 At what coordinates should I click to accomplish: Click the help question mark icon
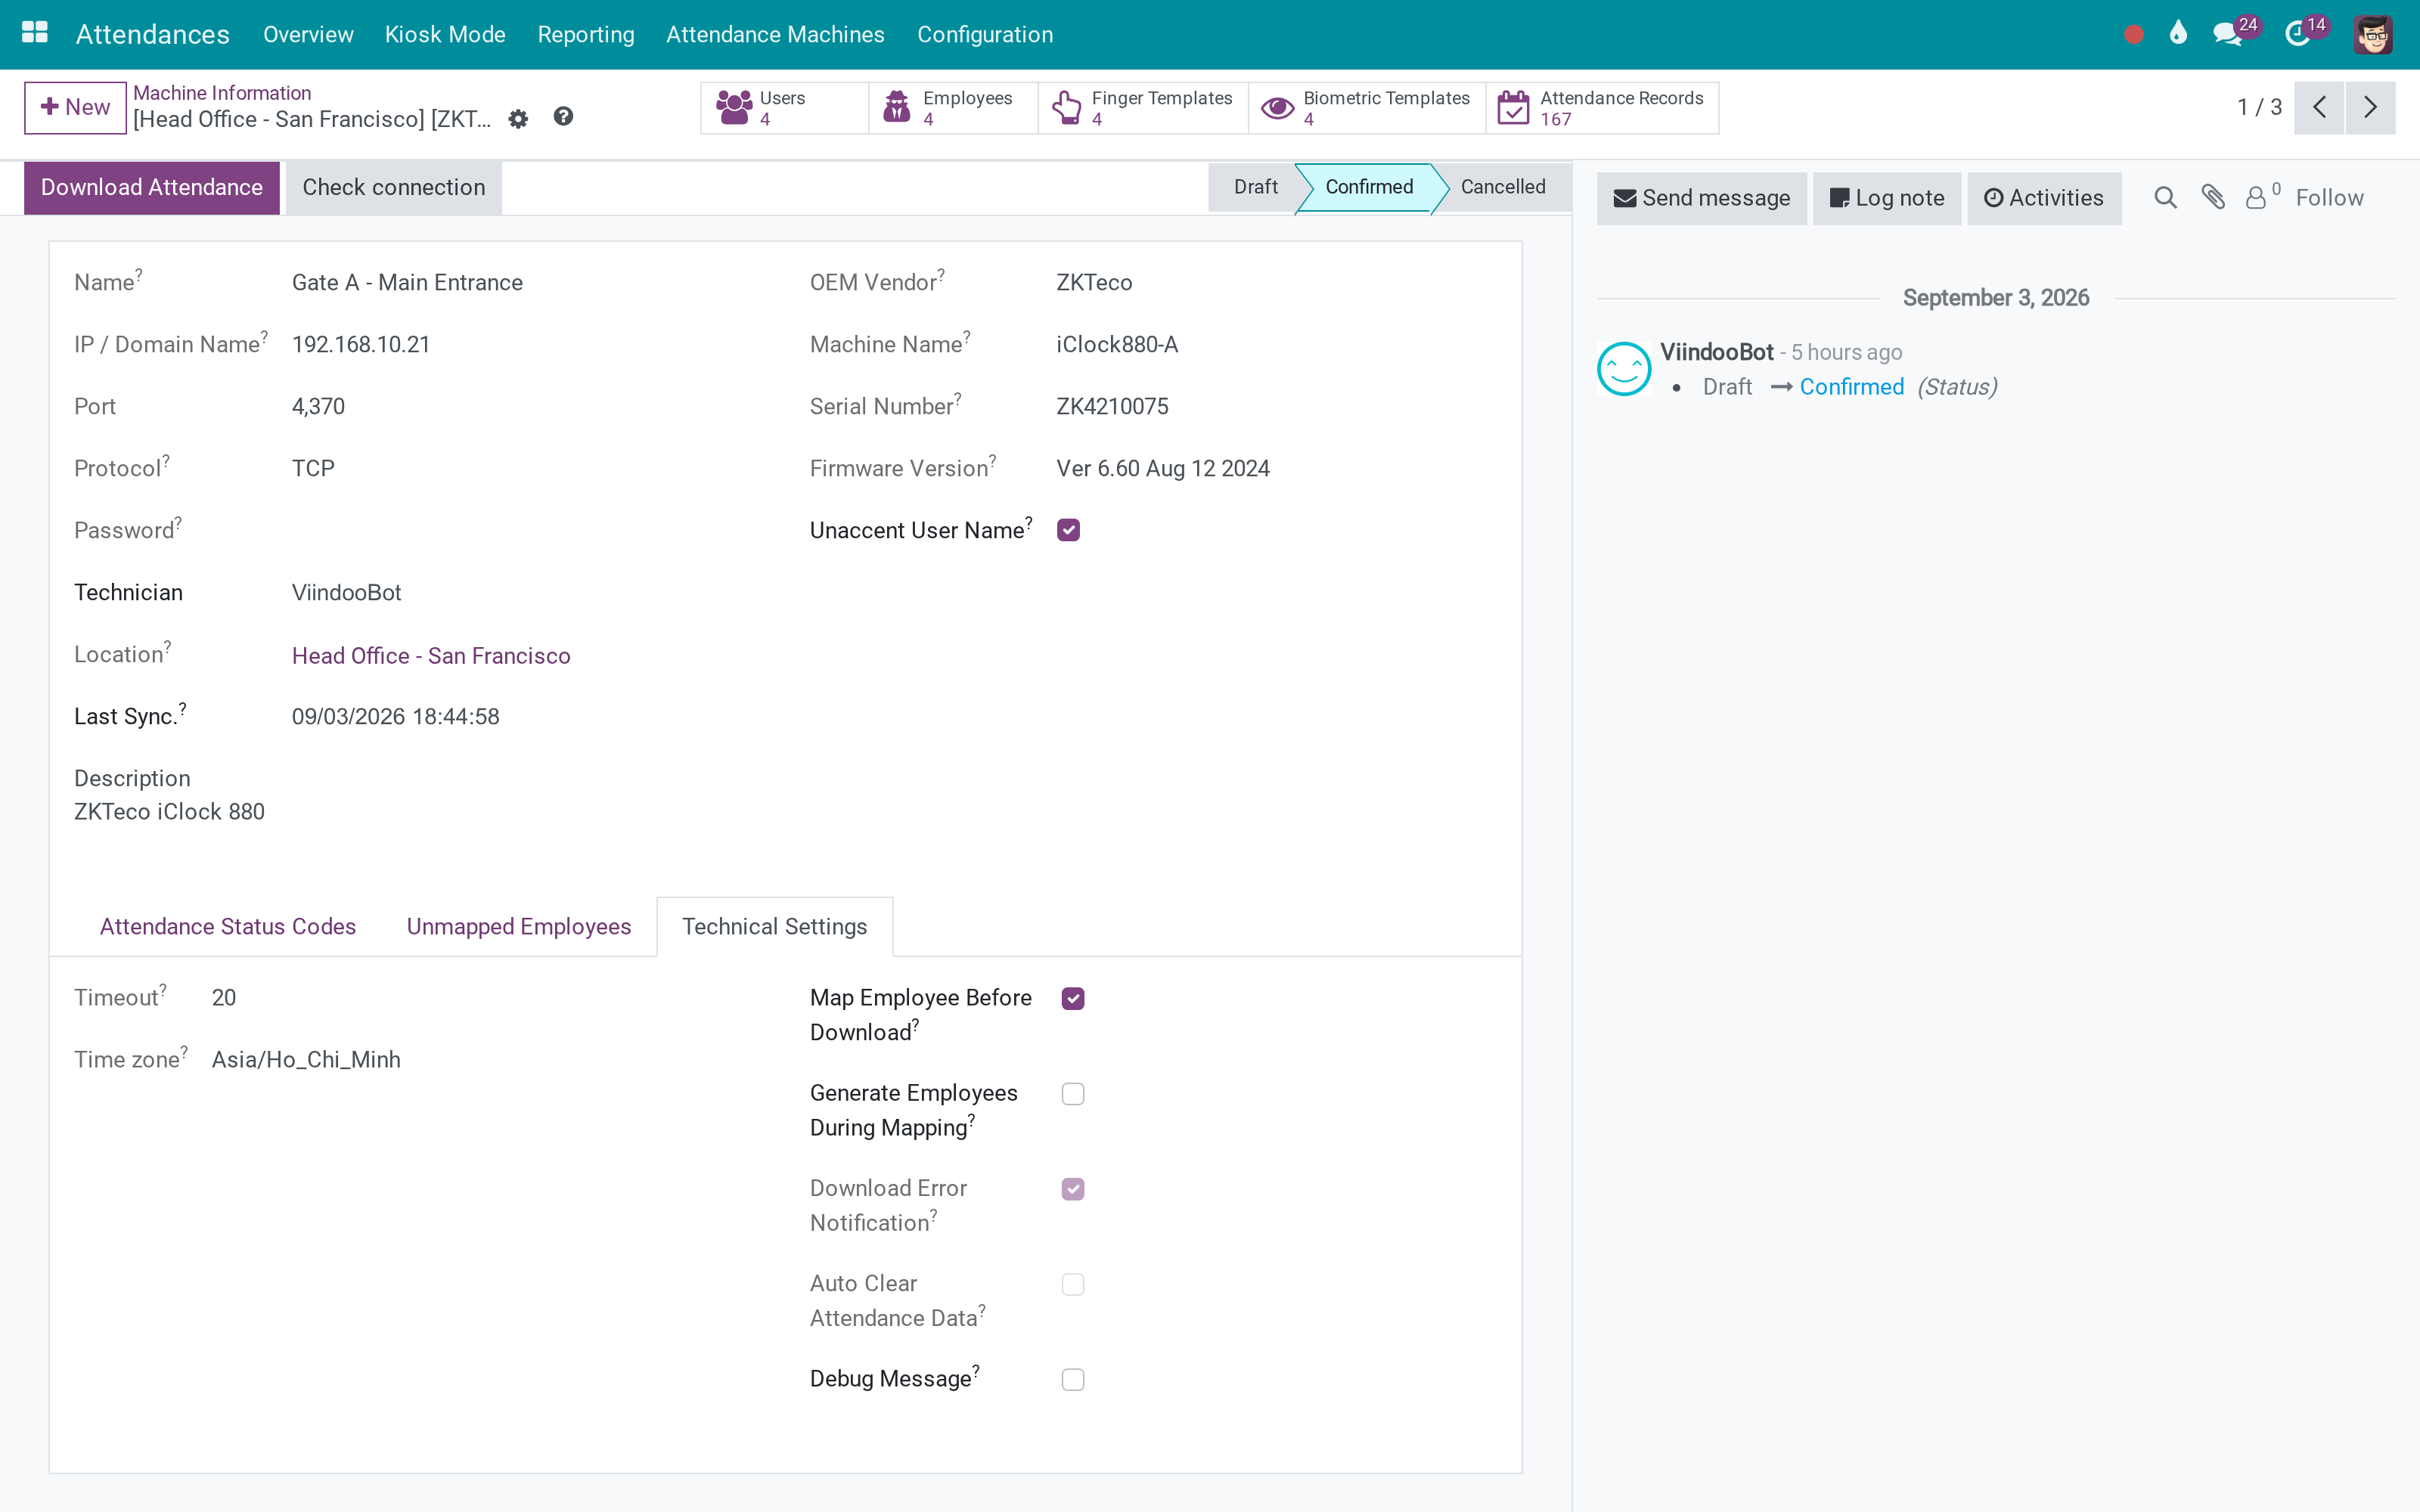click(x=564, y=117)
